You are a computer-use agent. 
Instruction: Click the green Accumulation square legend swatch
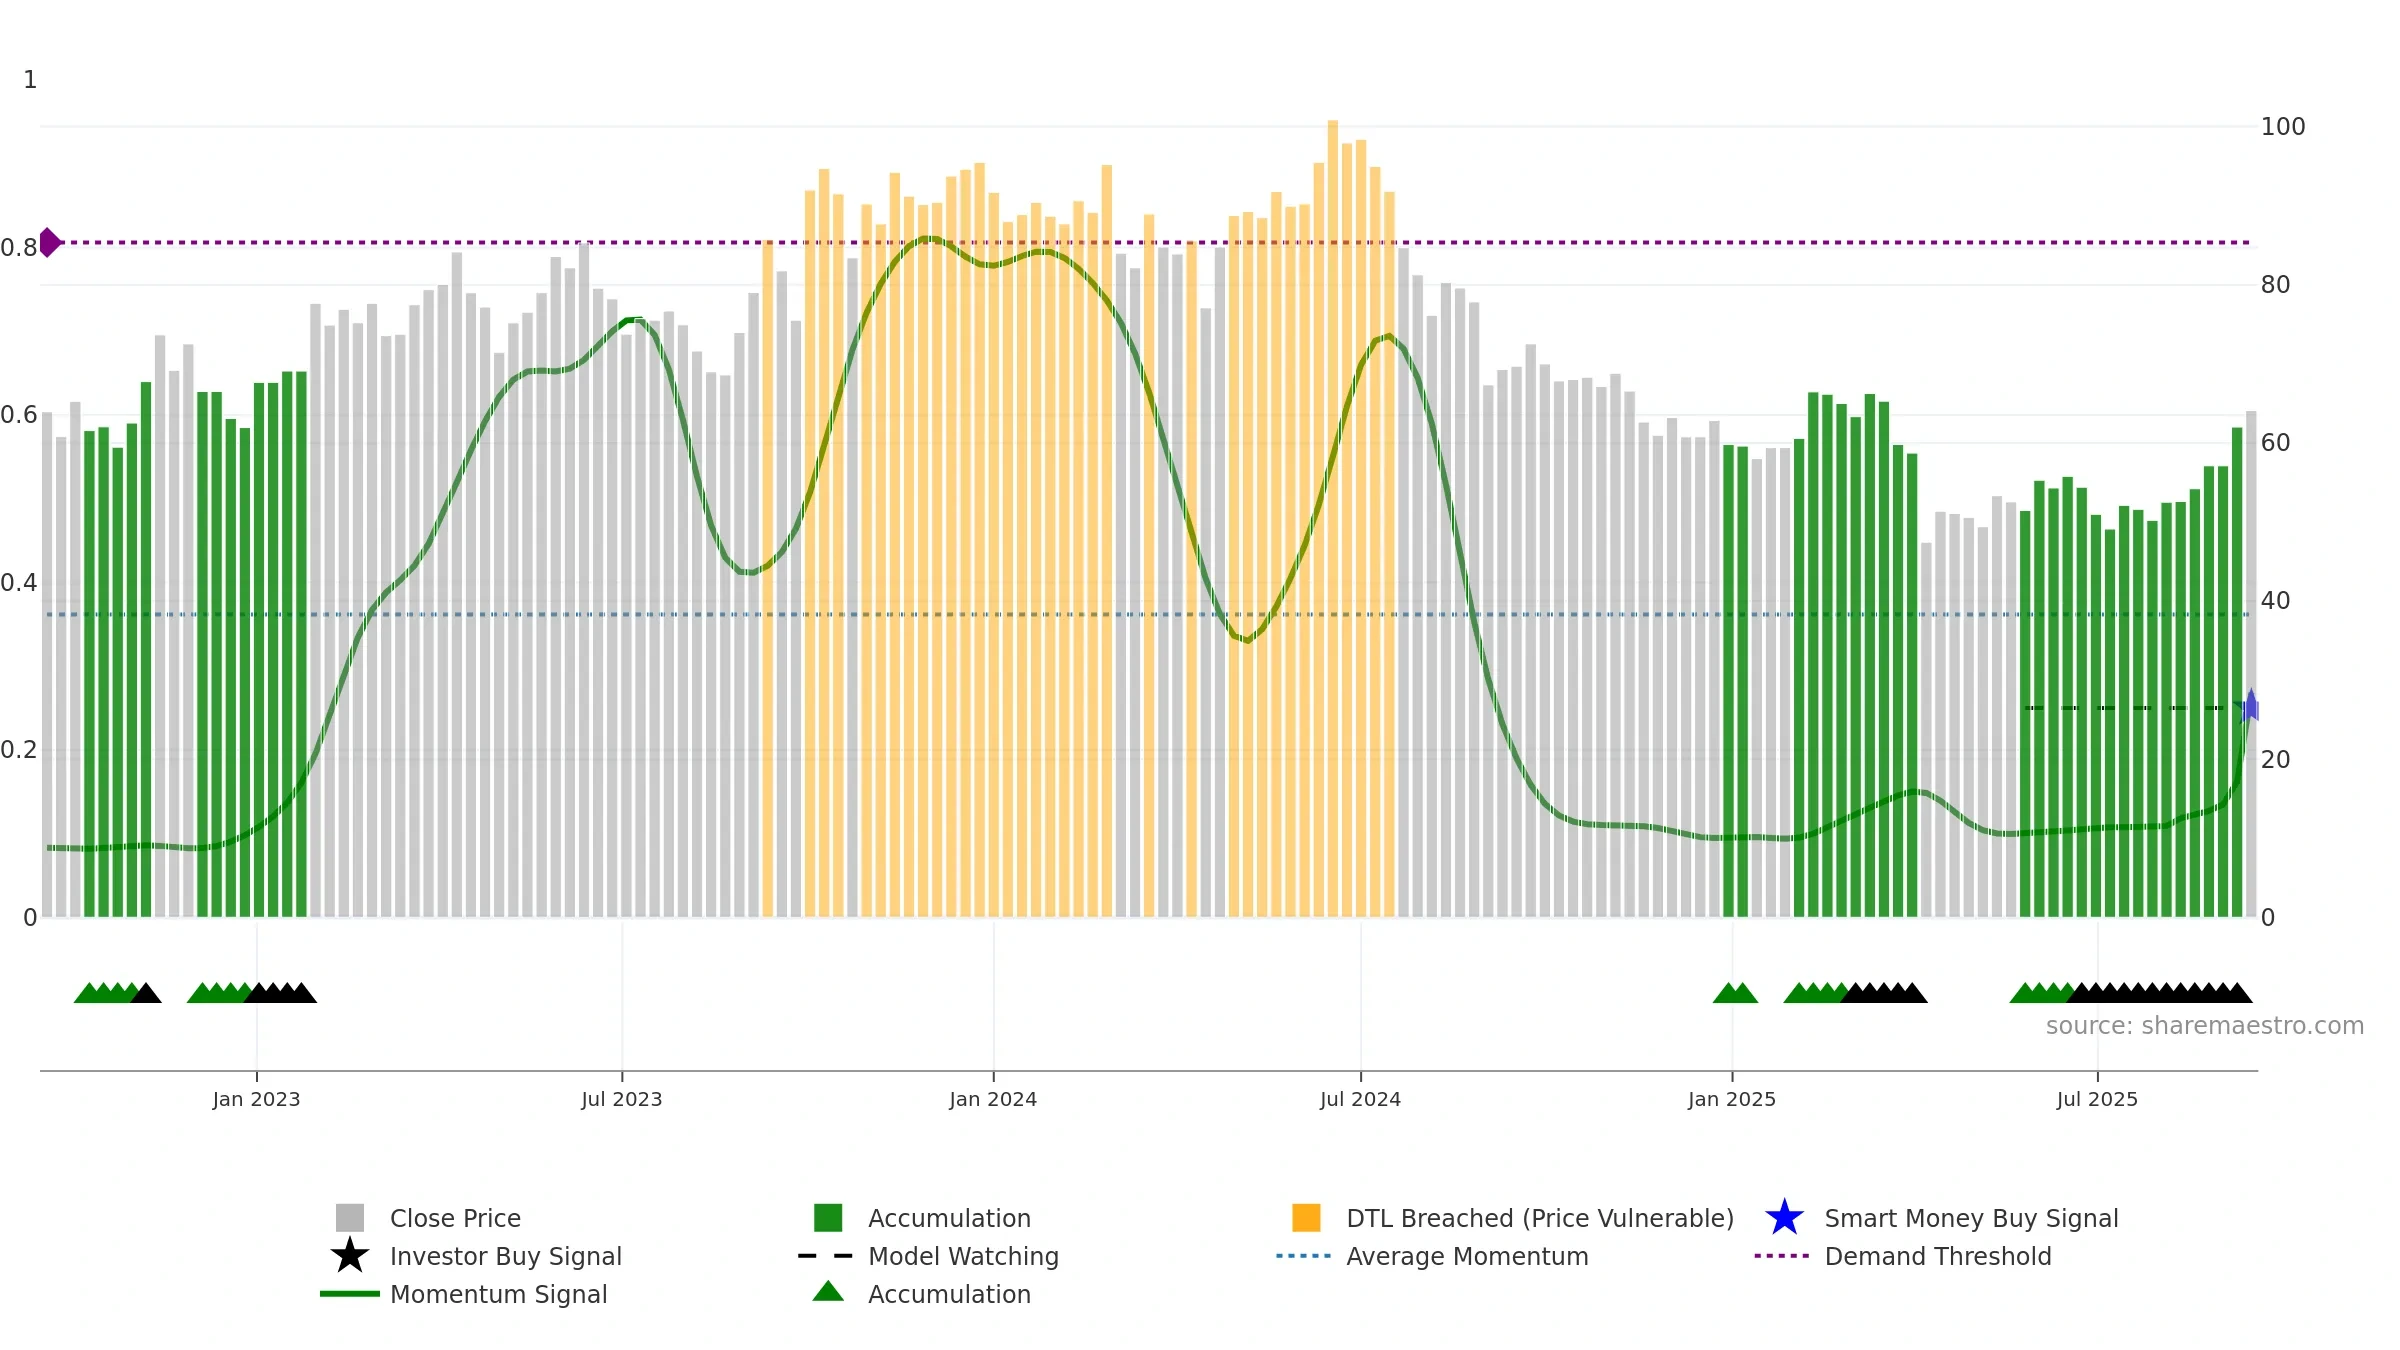point(828,1218)
